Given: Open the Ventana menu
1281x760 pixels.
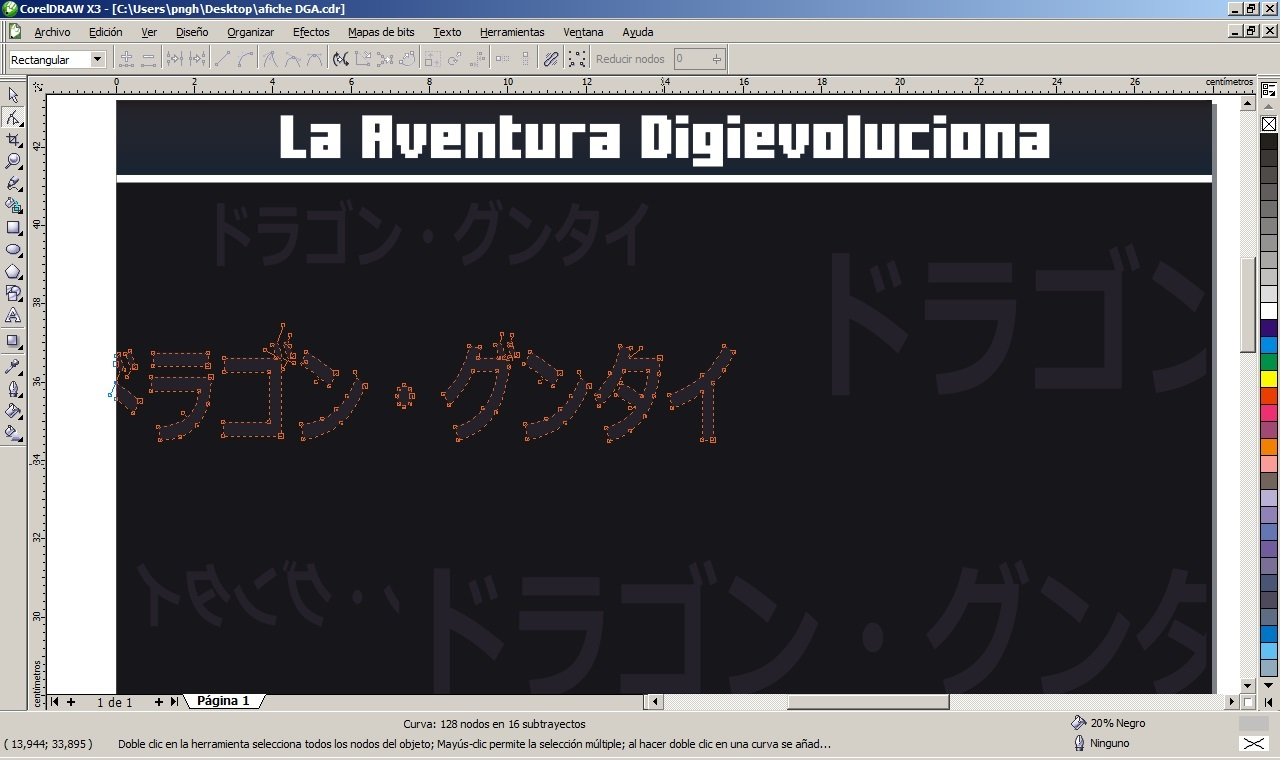Looking at the screenshot, I should pos(583,32).
